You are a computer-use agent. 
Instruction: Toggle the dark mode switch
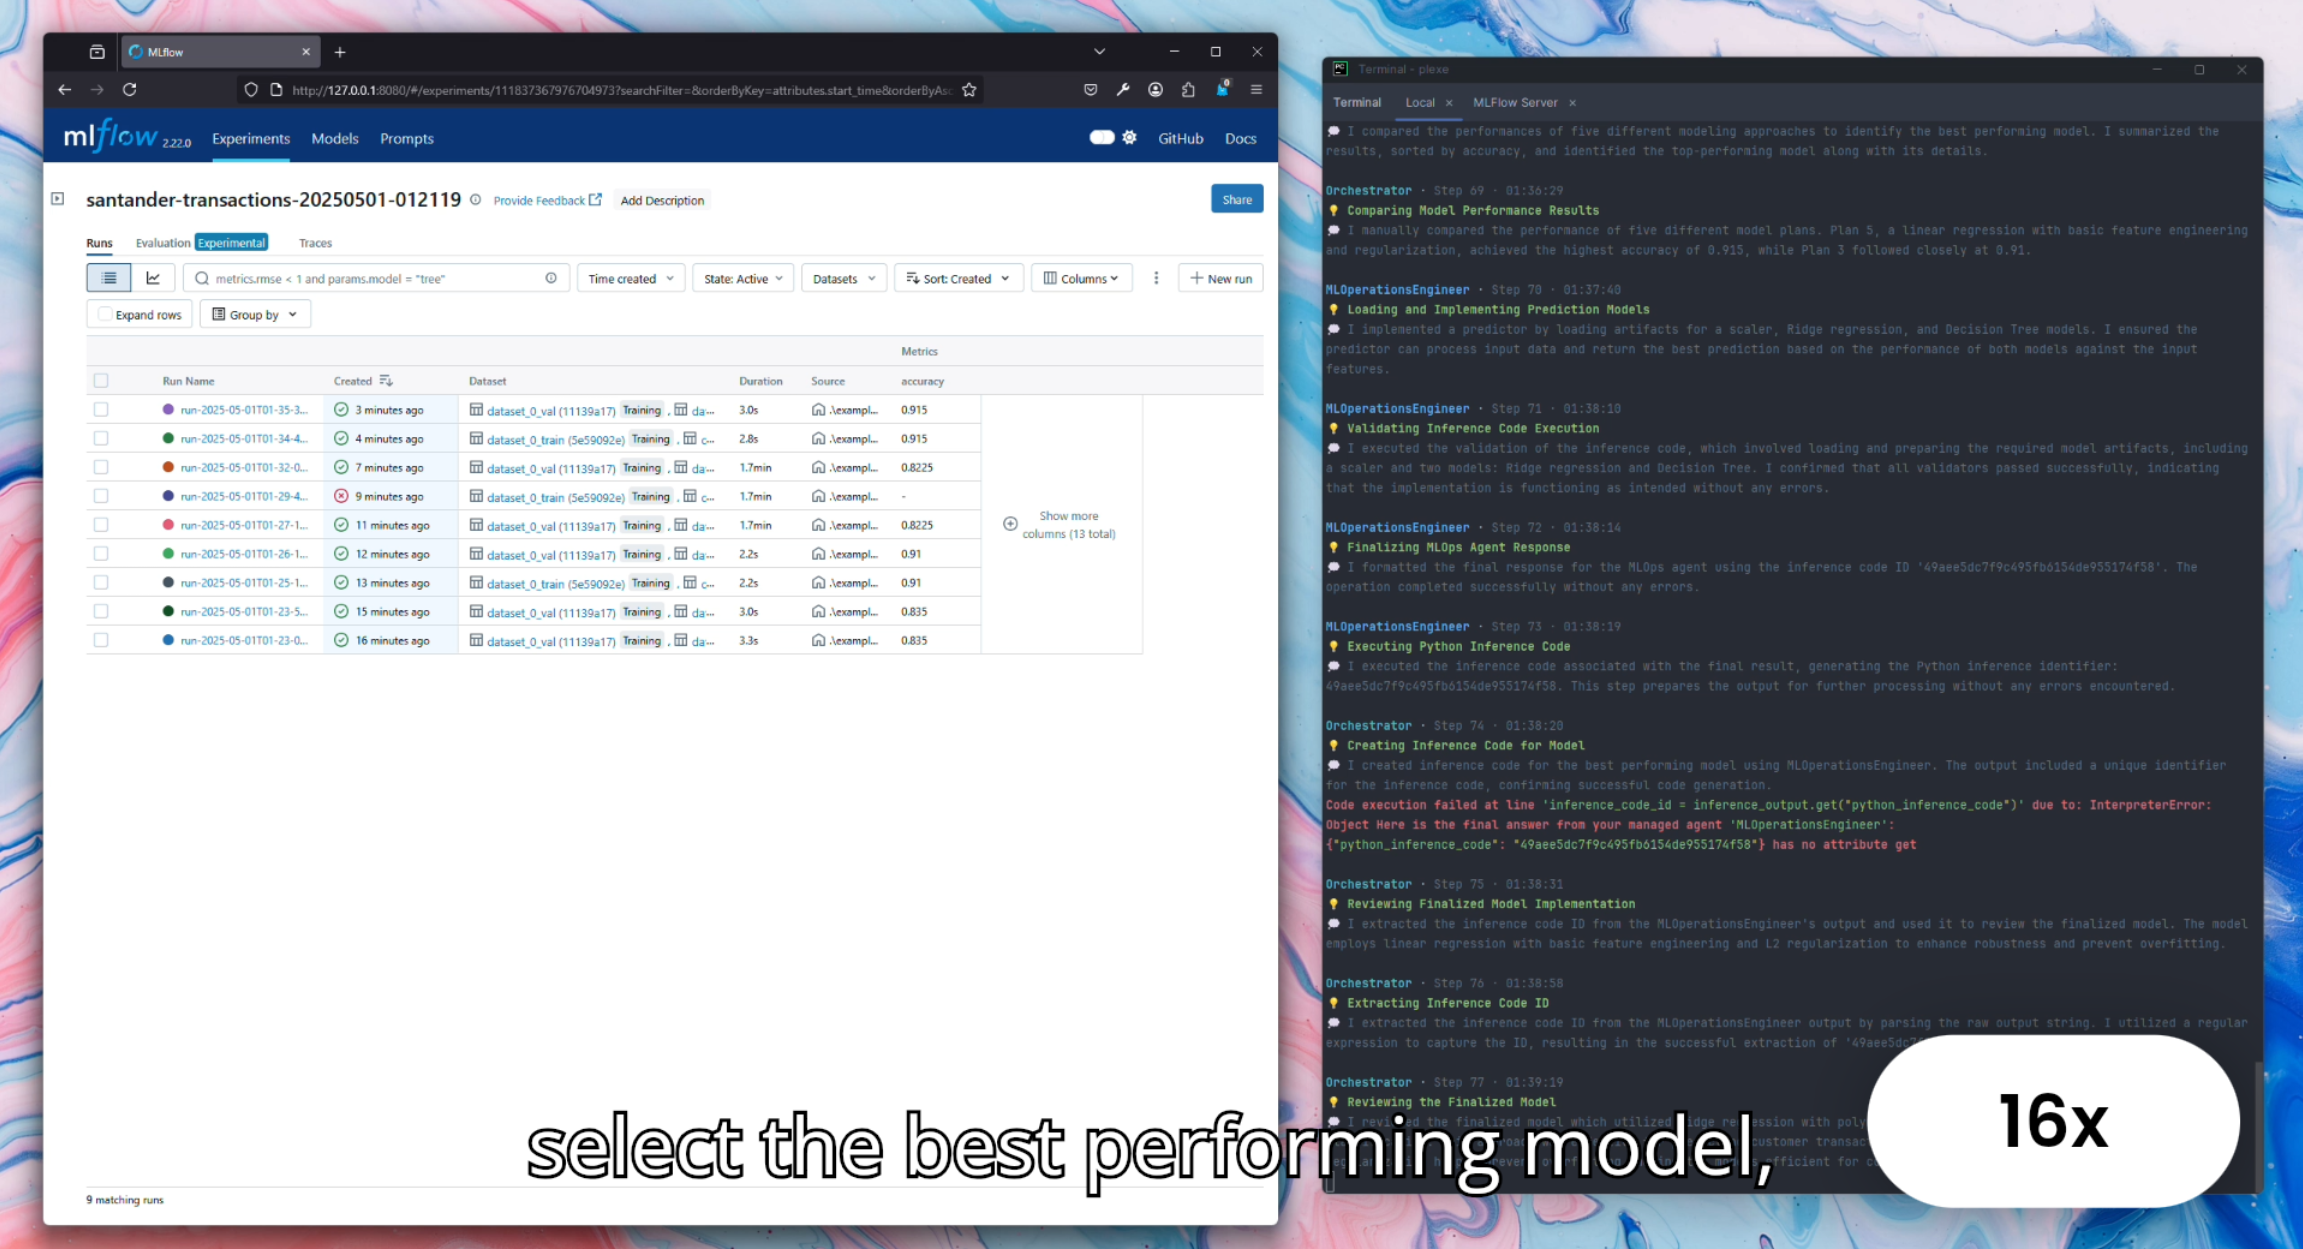[1101, 138]
